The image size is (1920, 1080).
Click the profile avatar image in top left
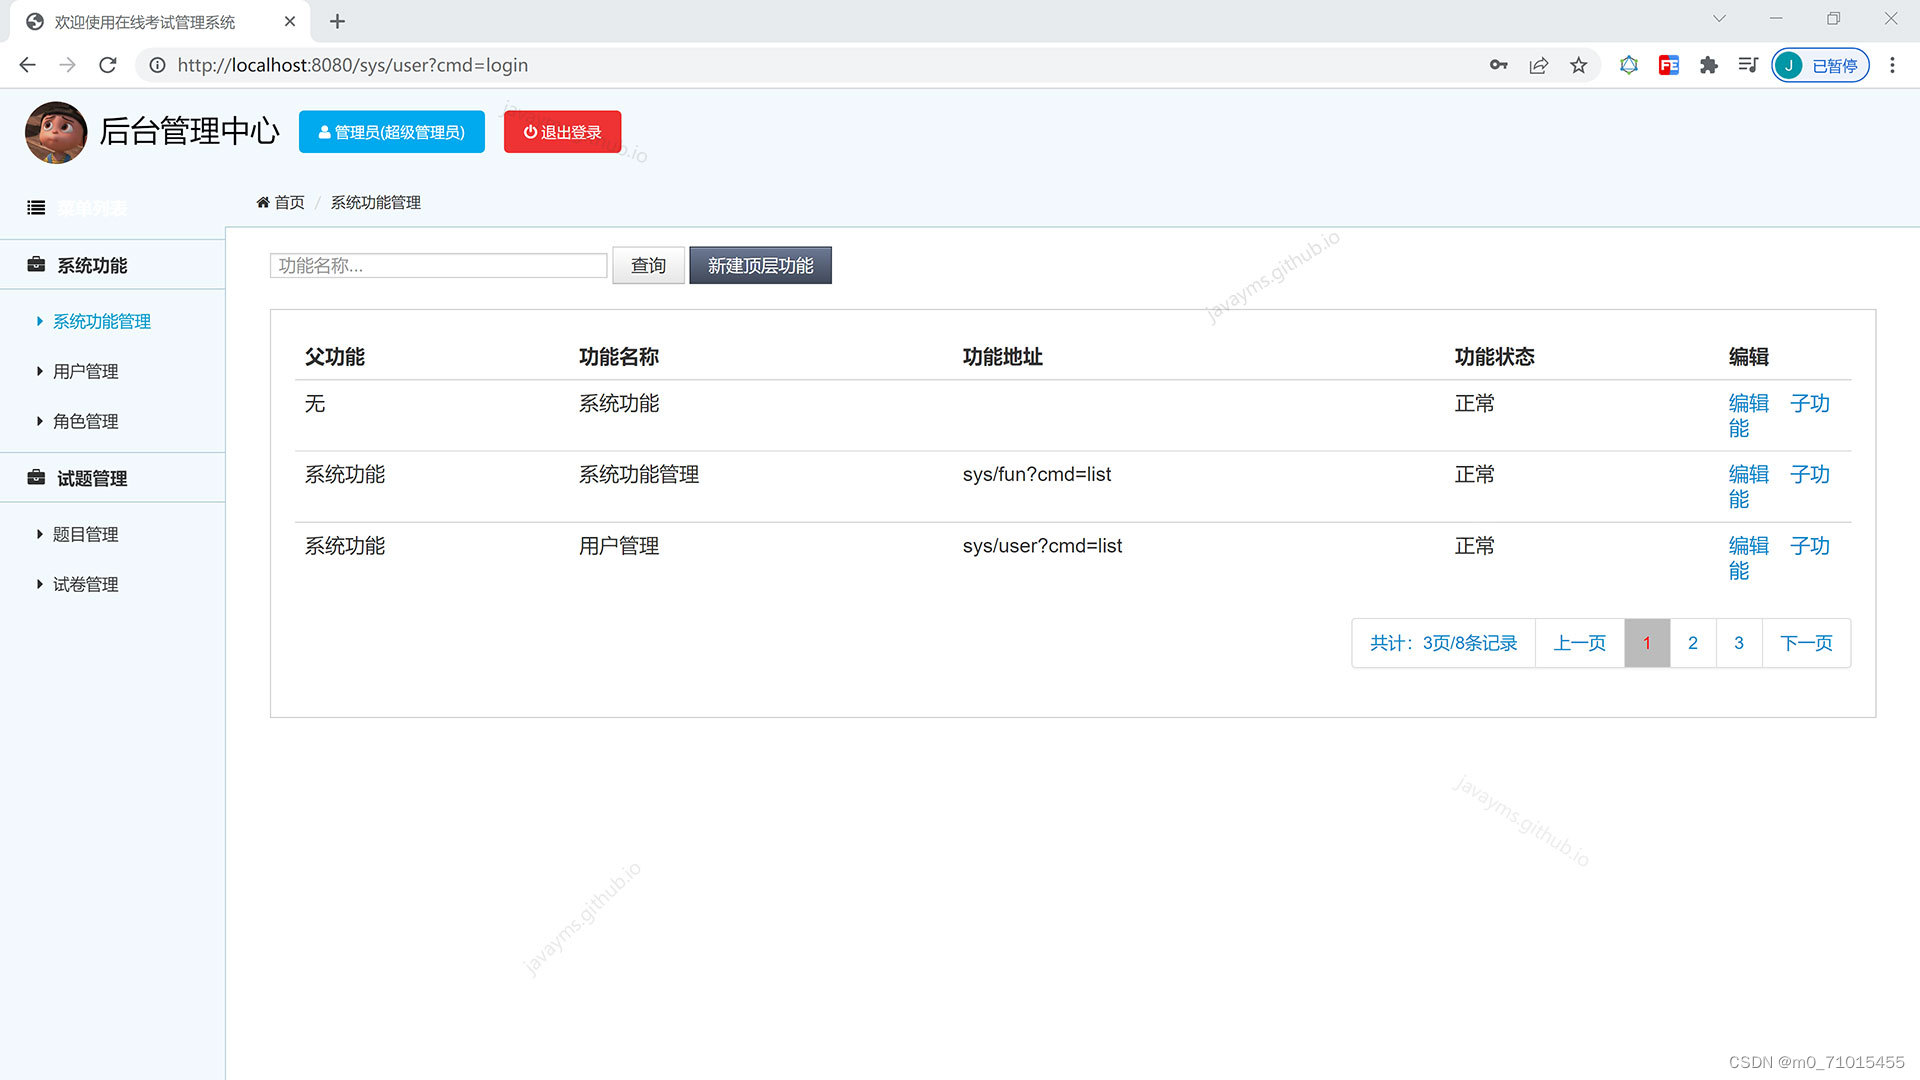[x=55, y=131]
